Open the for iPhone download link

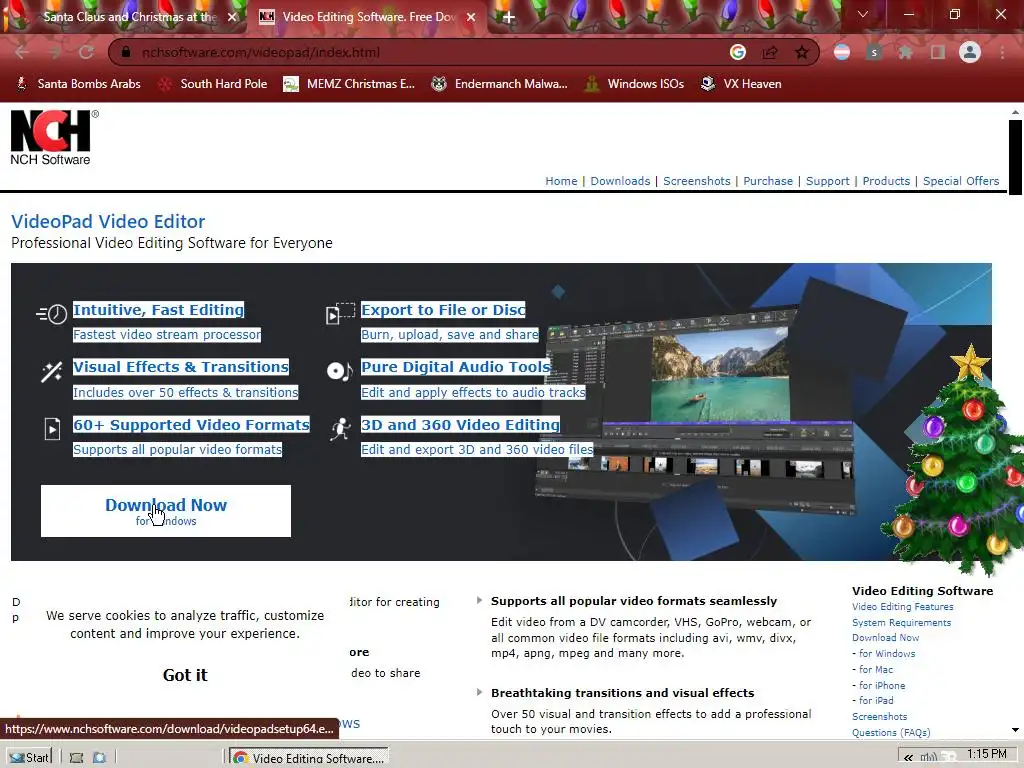[x=882, y=685]
